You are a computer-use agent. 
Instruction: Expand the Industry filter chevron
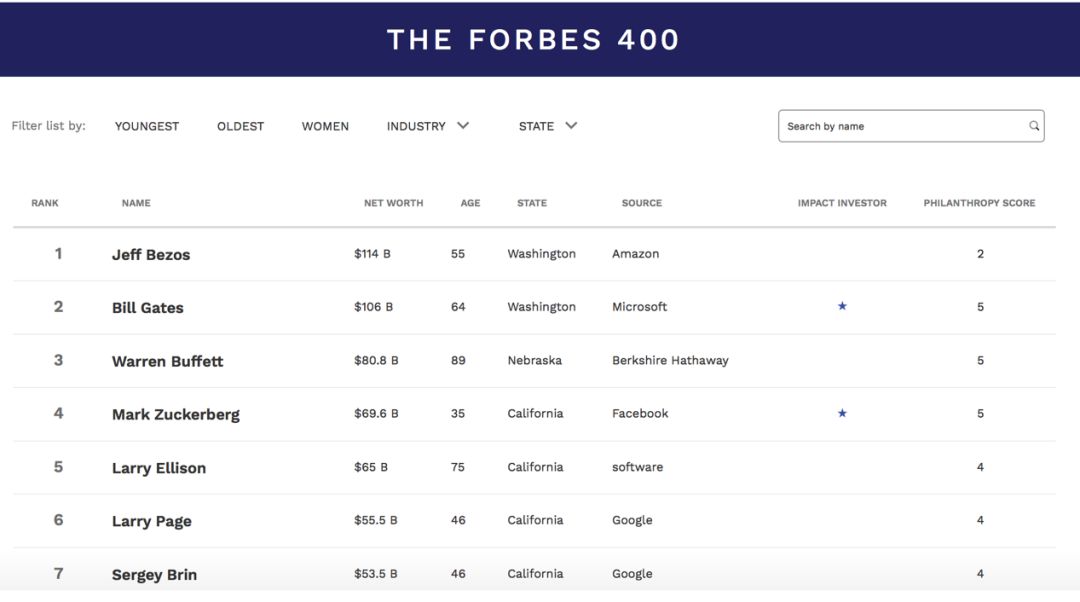click(x=463, y=125)
